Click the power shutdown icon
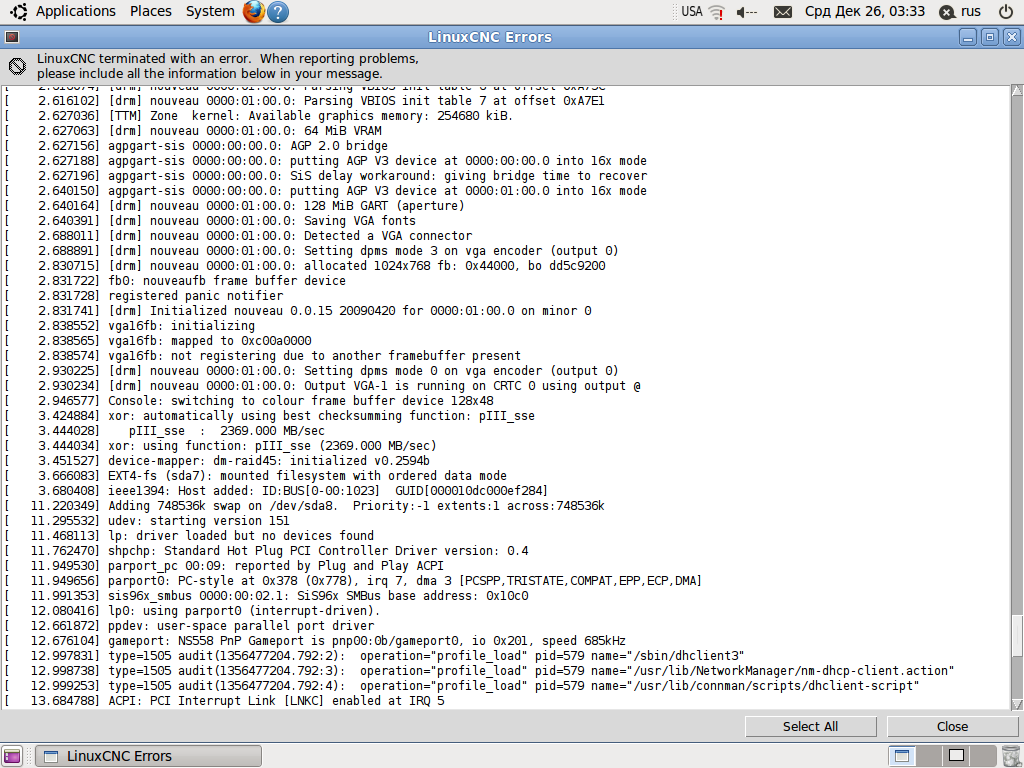1024x768 pixels. (1006, 11)
